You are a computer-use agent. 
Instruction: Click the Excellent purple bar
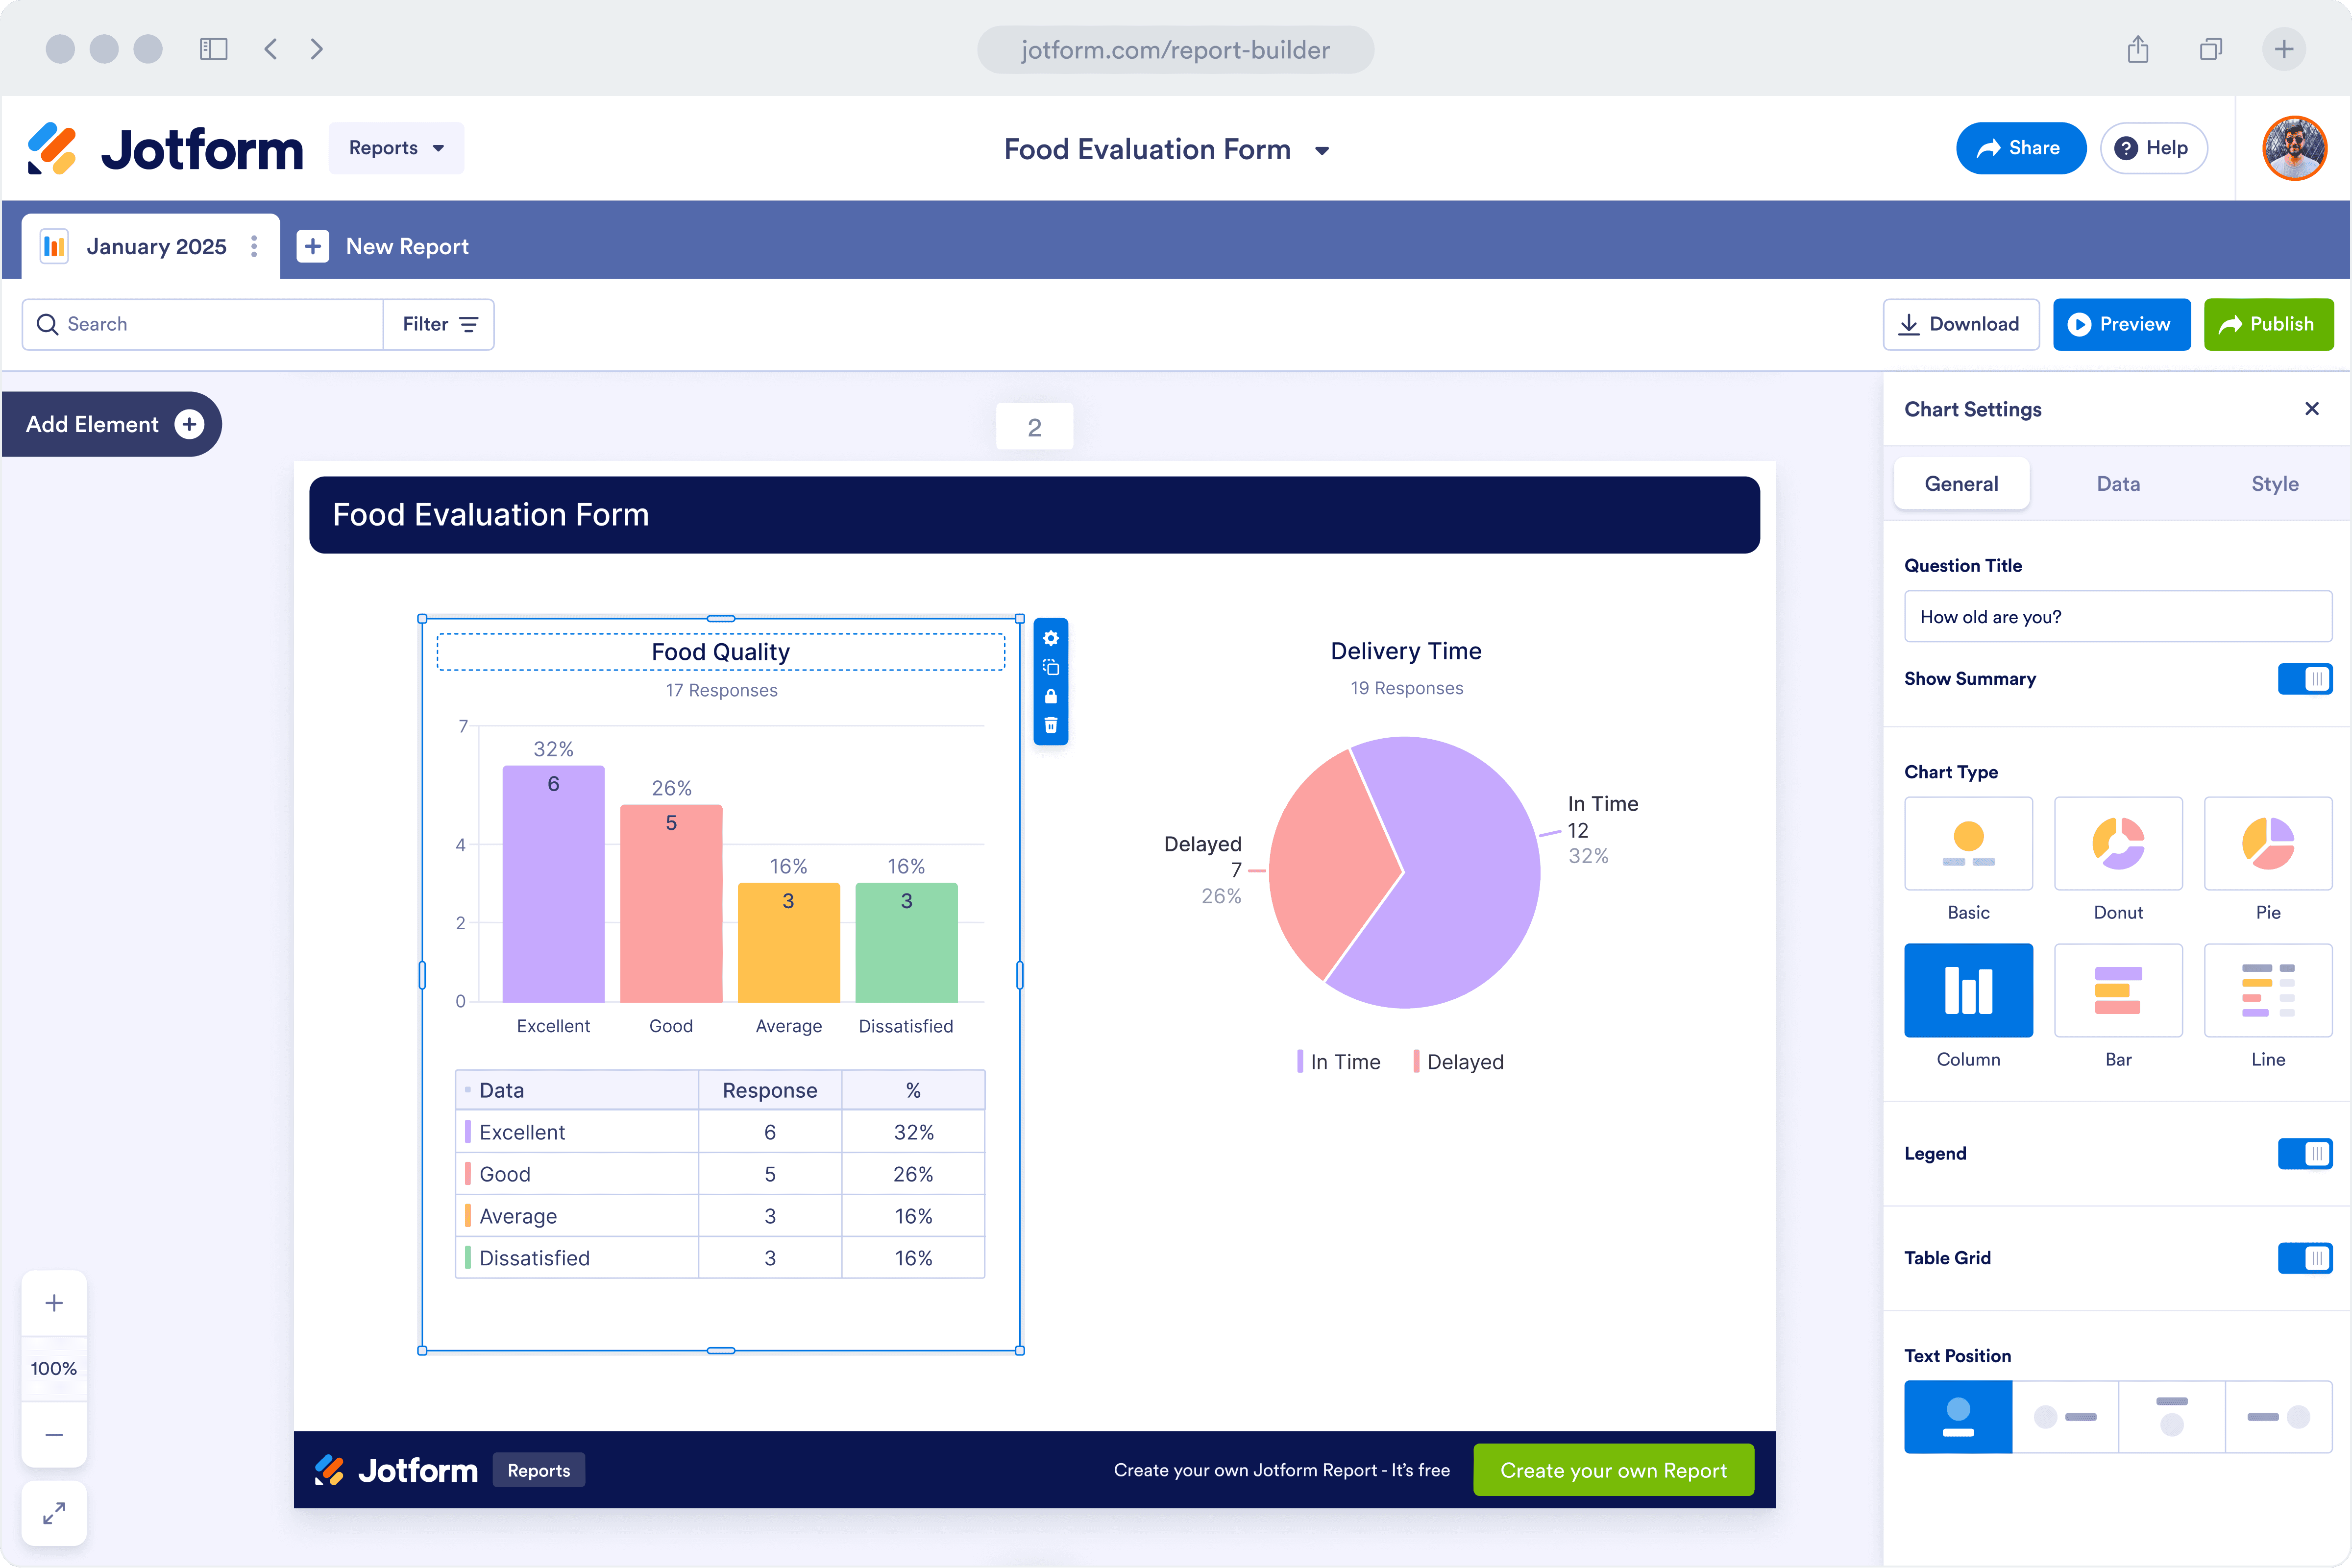553,884
